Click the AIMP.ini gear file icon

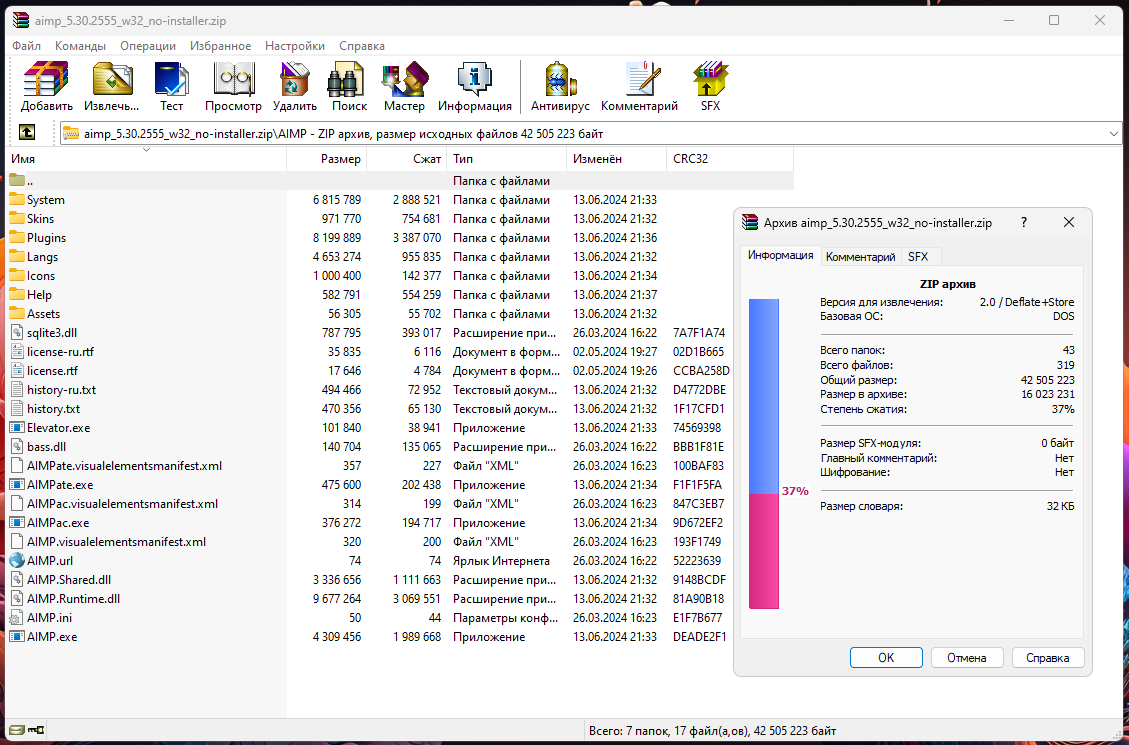click(17, 618)
